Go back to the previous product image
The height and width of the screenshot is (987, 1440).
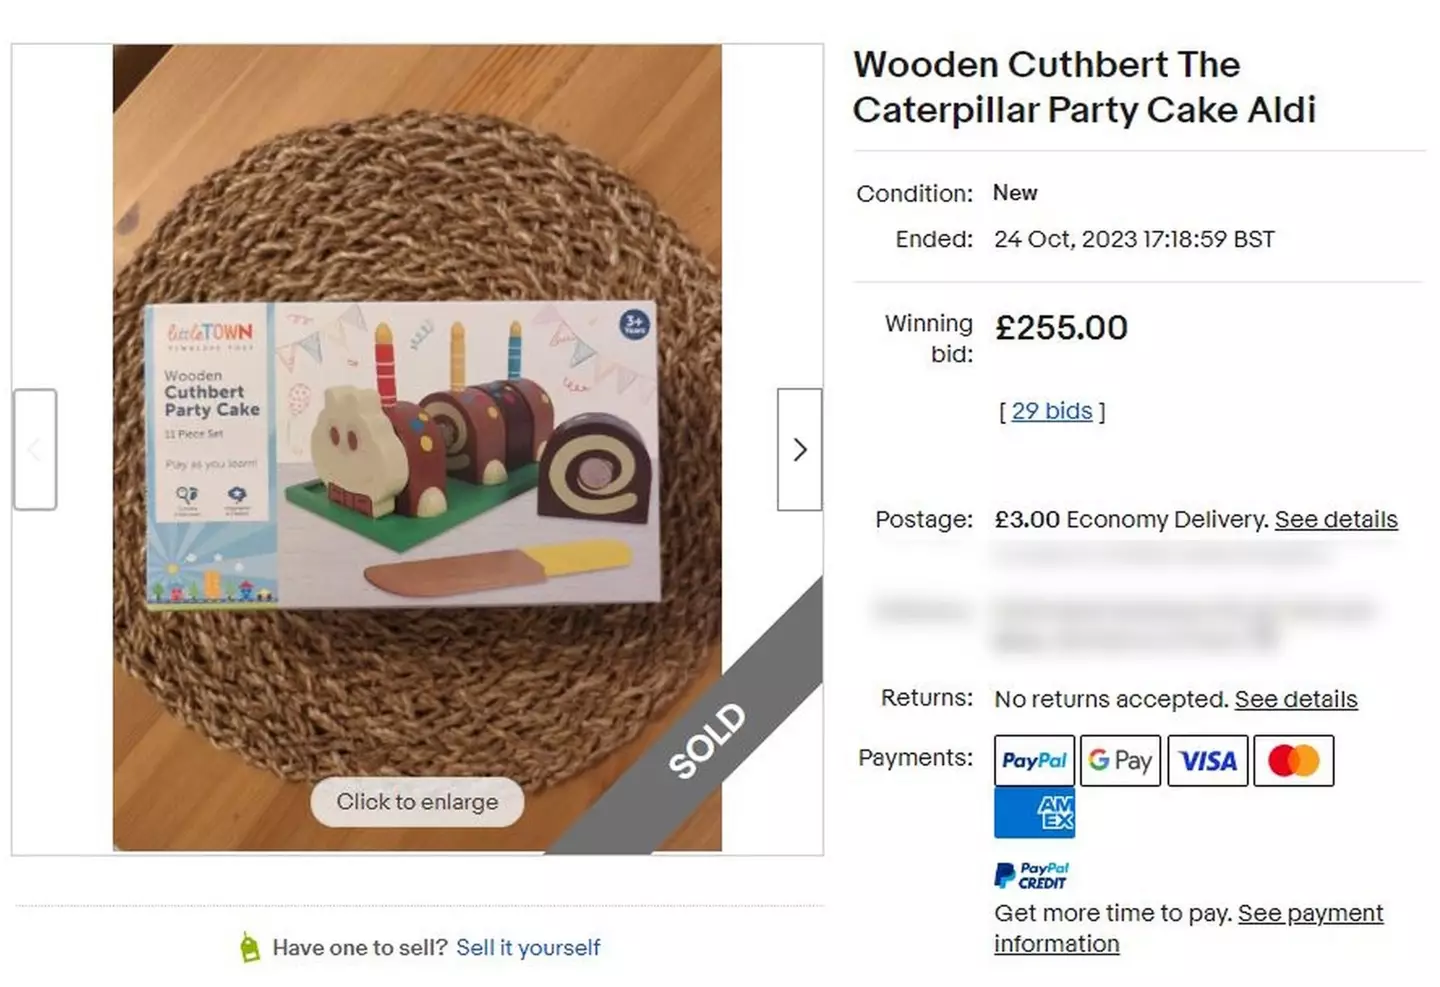pyautogui.click(x=35, y=449)
